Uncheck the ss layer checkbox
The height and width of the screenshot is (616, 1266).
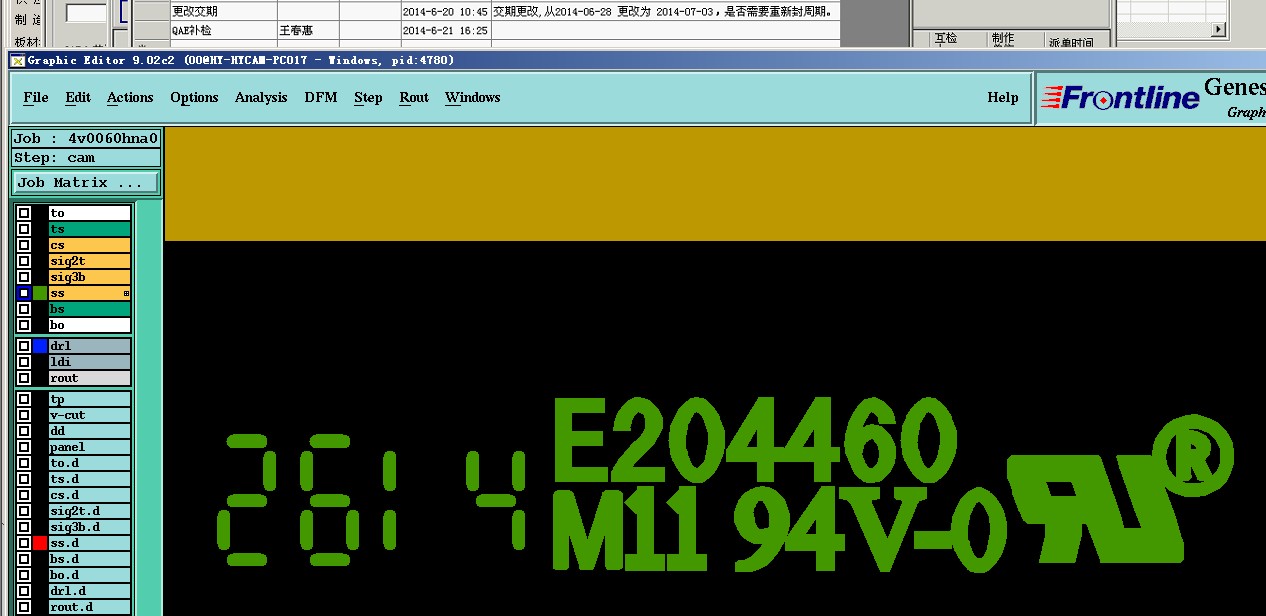coord(24,293)
